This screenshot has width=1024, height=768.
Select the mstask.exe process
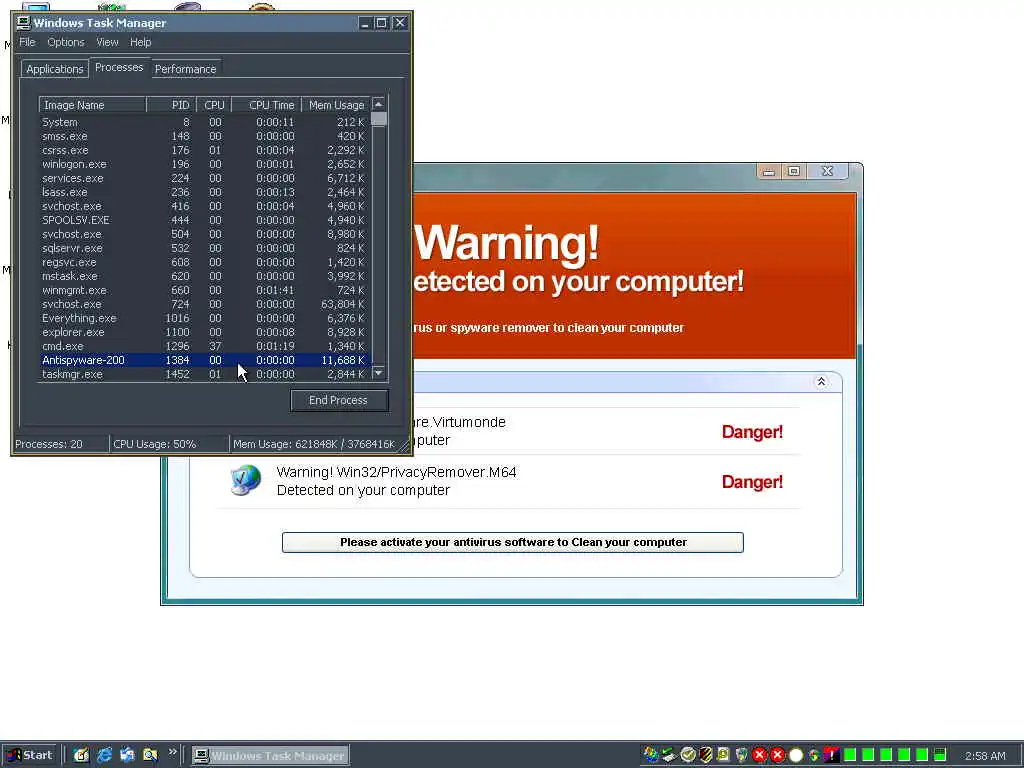point(204,276)
